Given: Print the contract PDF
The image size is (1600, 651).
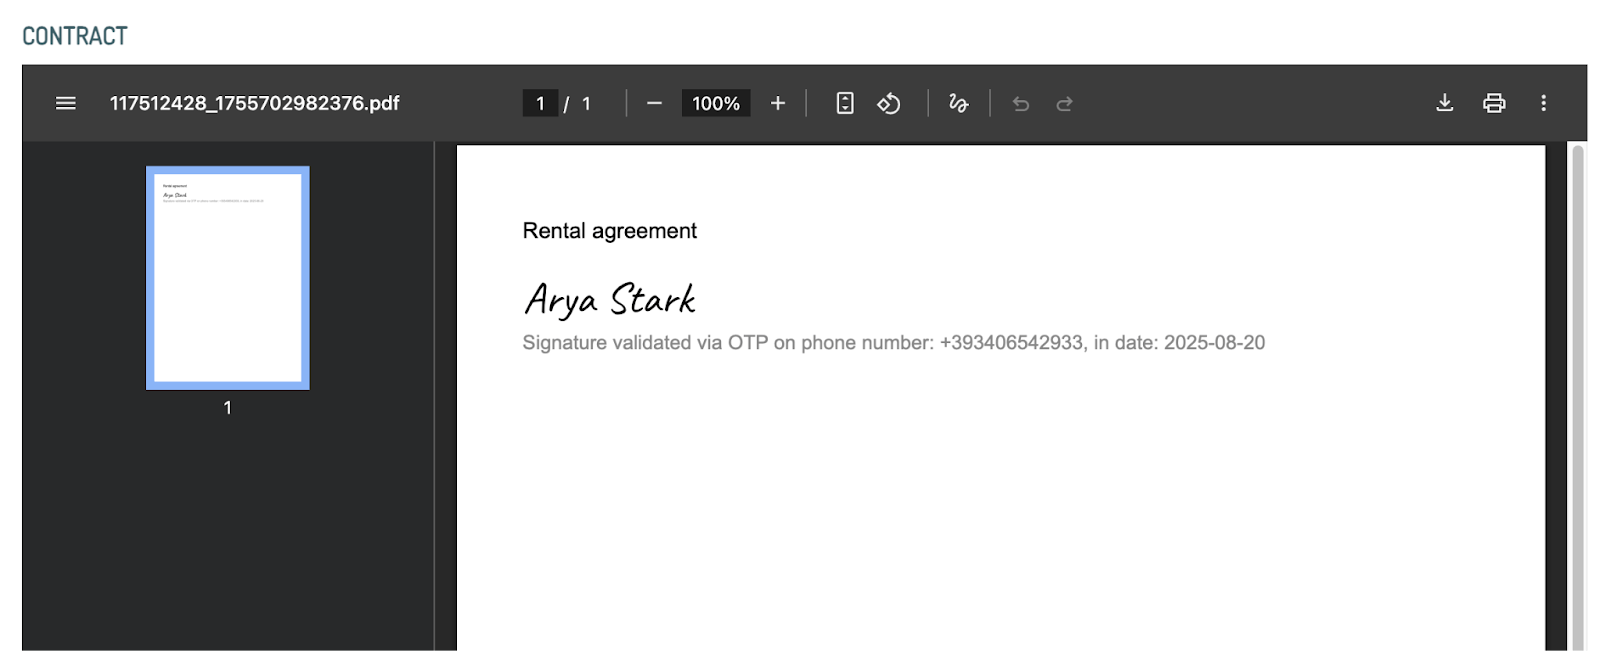Looking at the screenshot, I should [x=1494, y=103].
